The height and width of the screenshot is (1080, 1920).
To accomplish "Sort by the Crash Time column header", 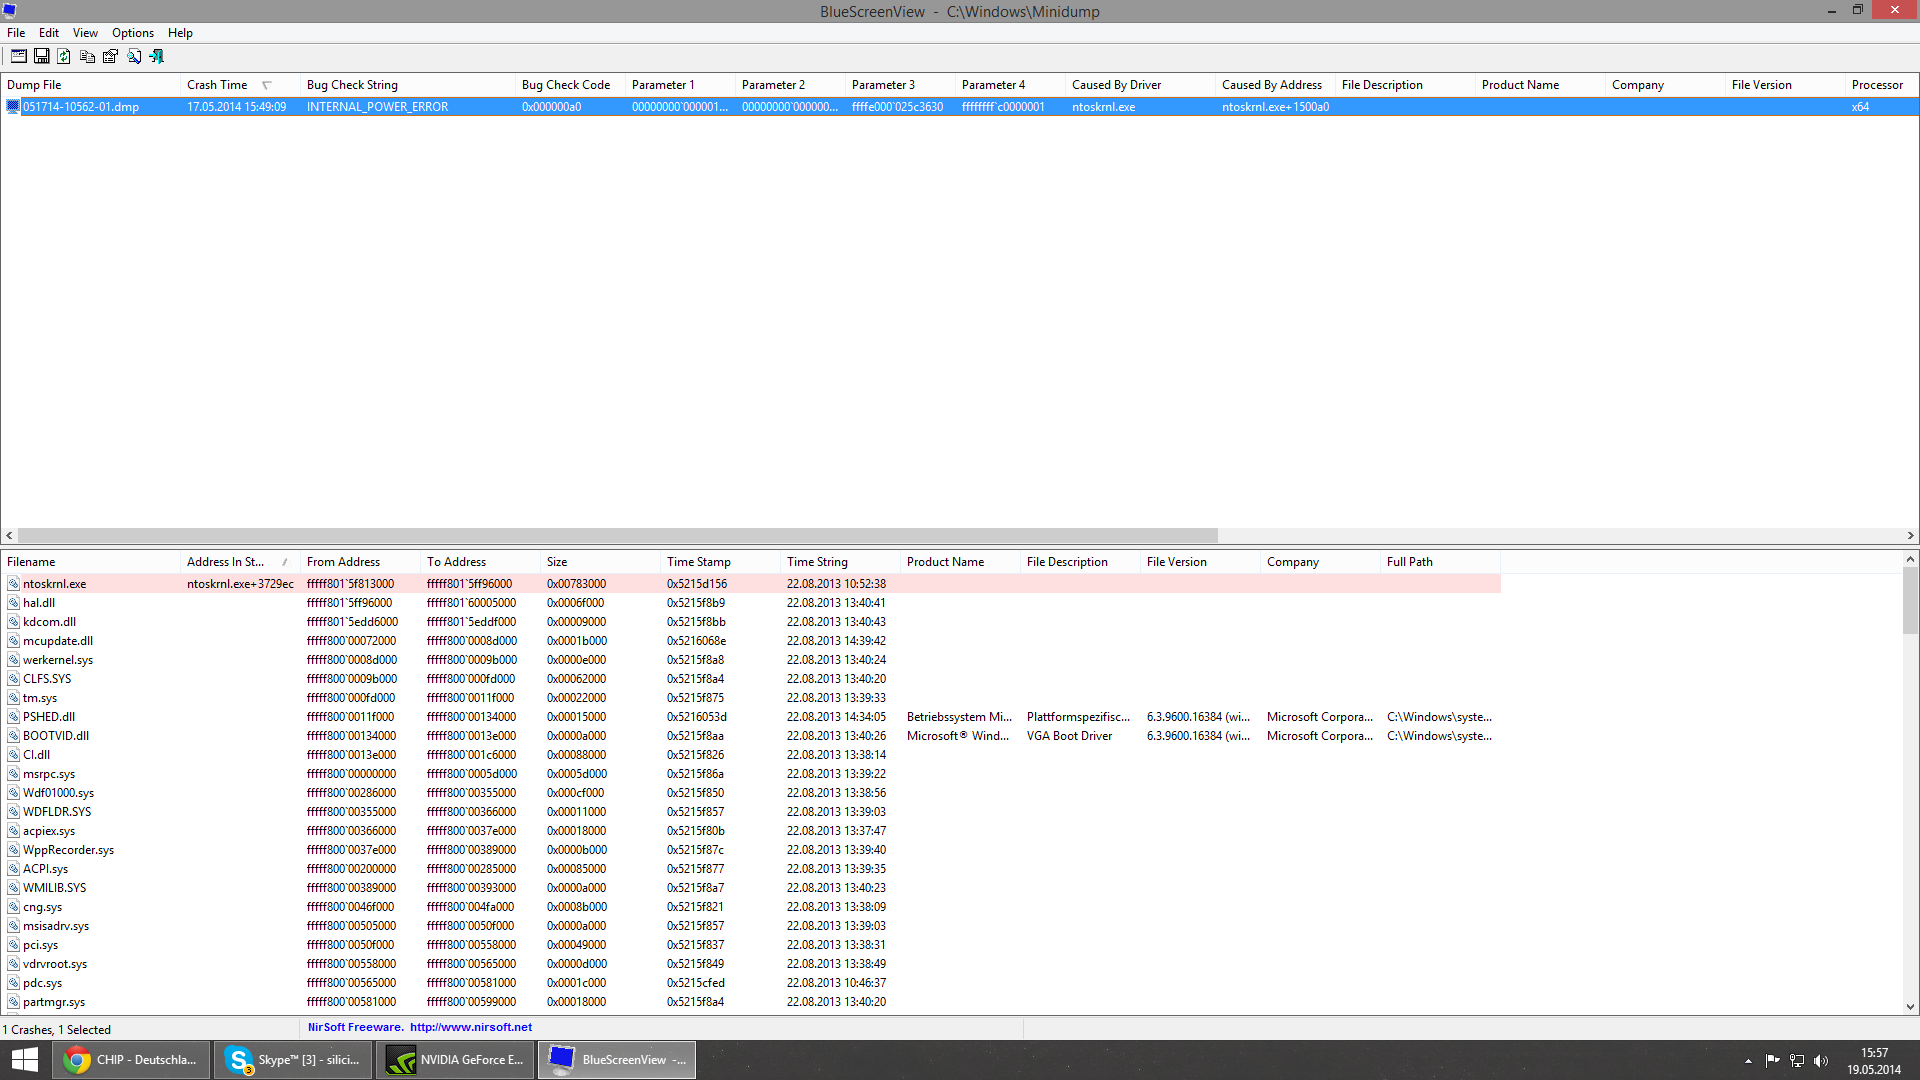I will [217, 85].
